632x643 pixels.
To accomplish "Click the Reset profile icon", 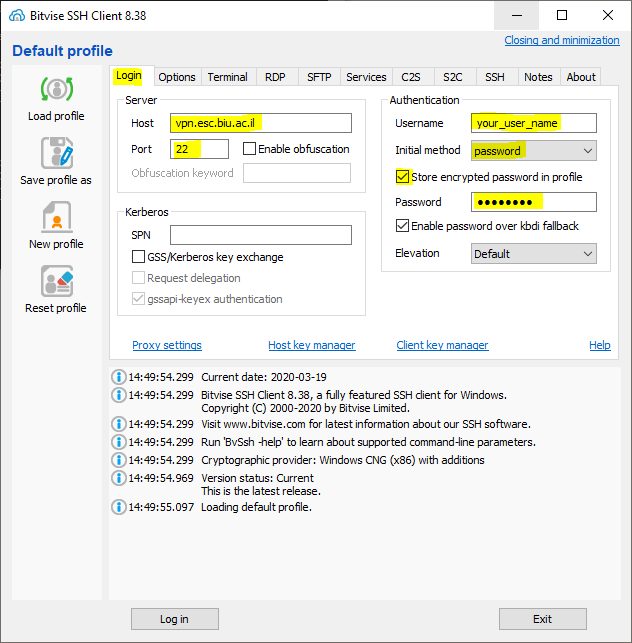I will (57, 281).
